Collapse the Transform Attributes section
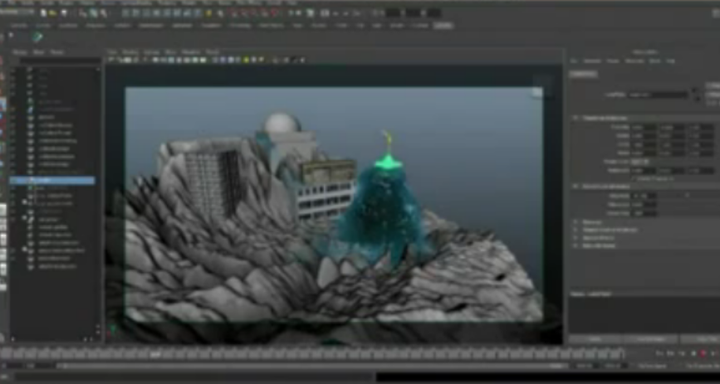The width and height of the screenshot is (720, 384). click(576, 118)
